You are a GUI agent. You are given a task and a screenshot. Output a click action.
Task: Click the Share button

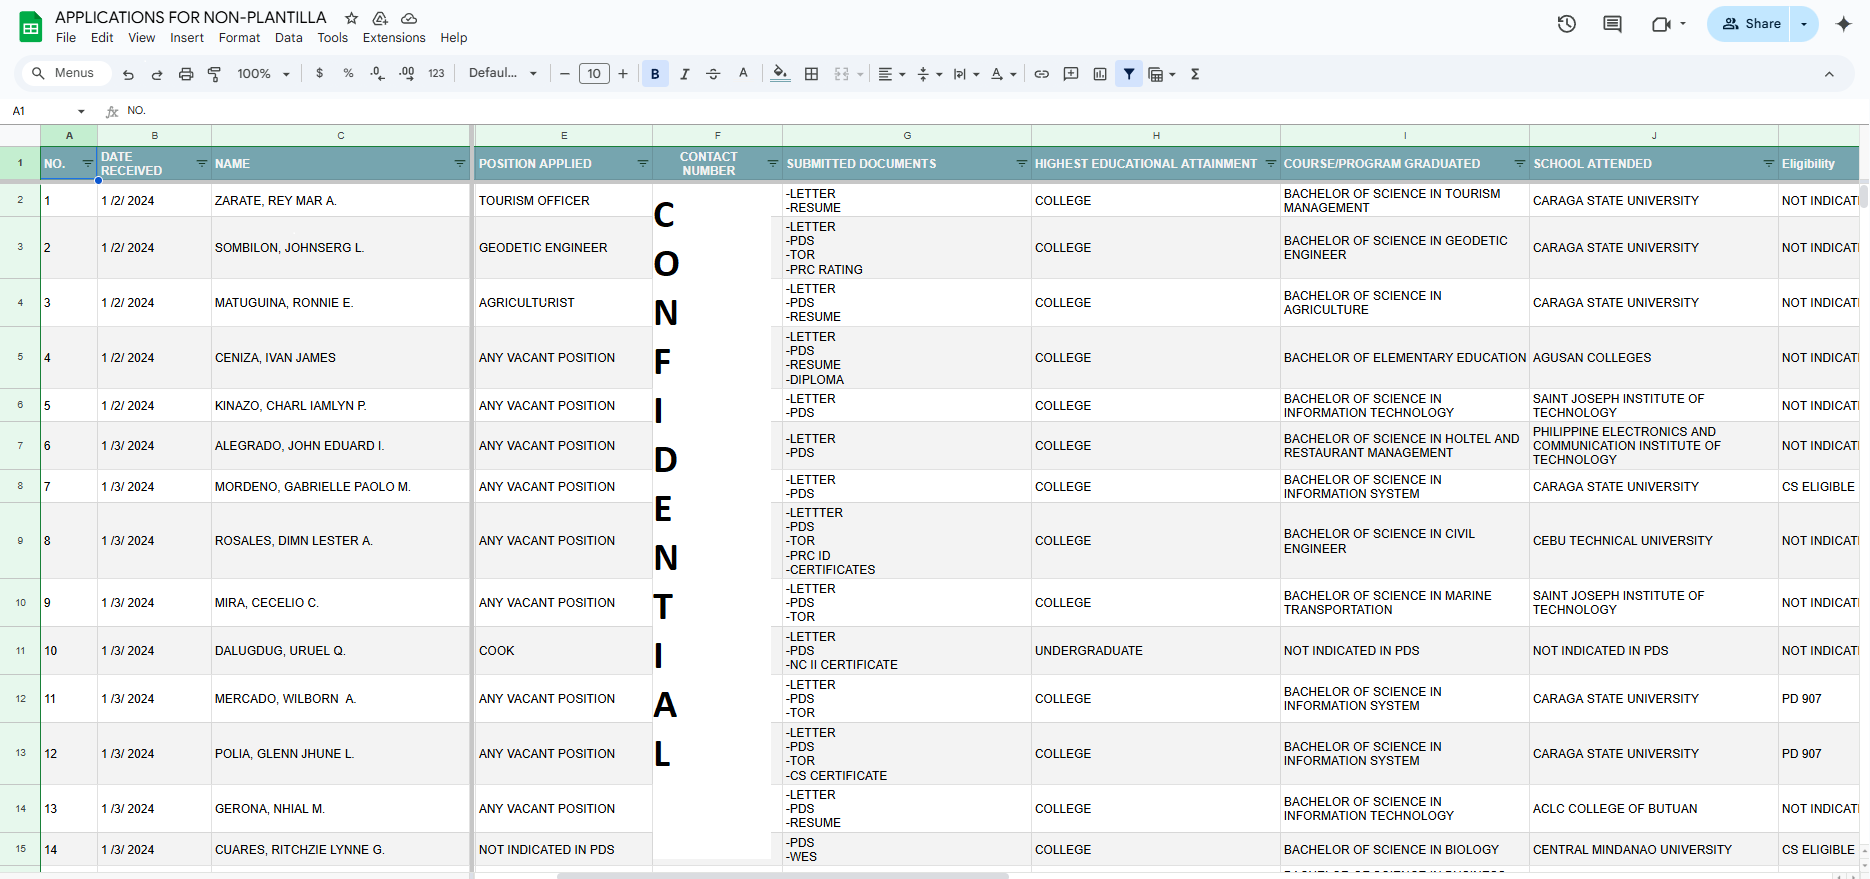coord(1752,24)
